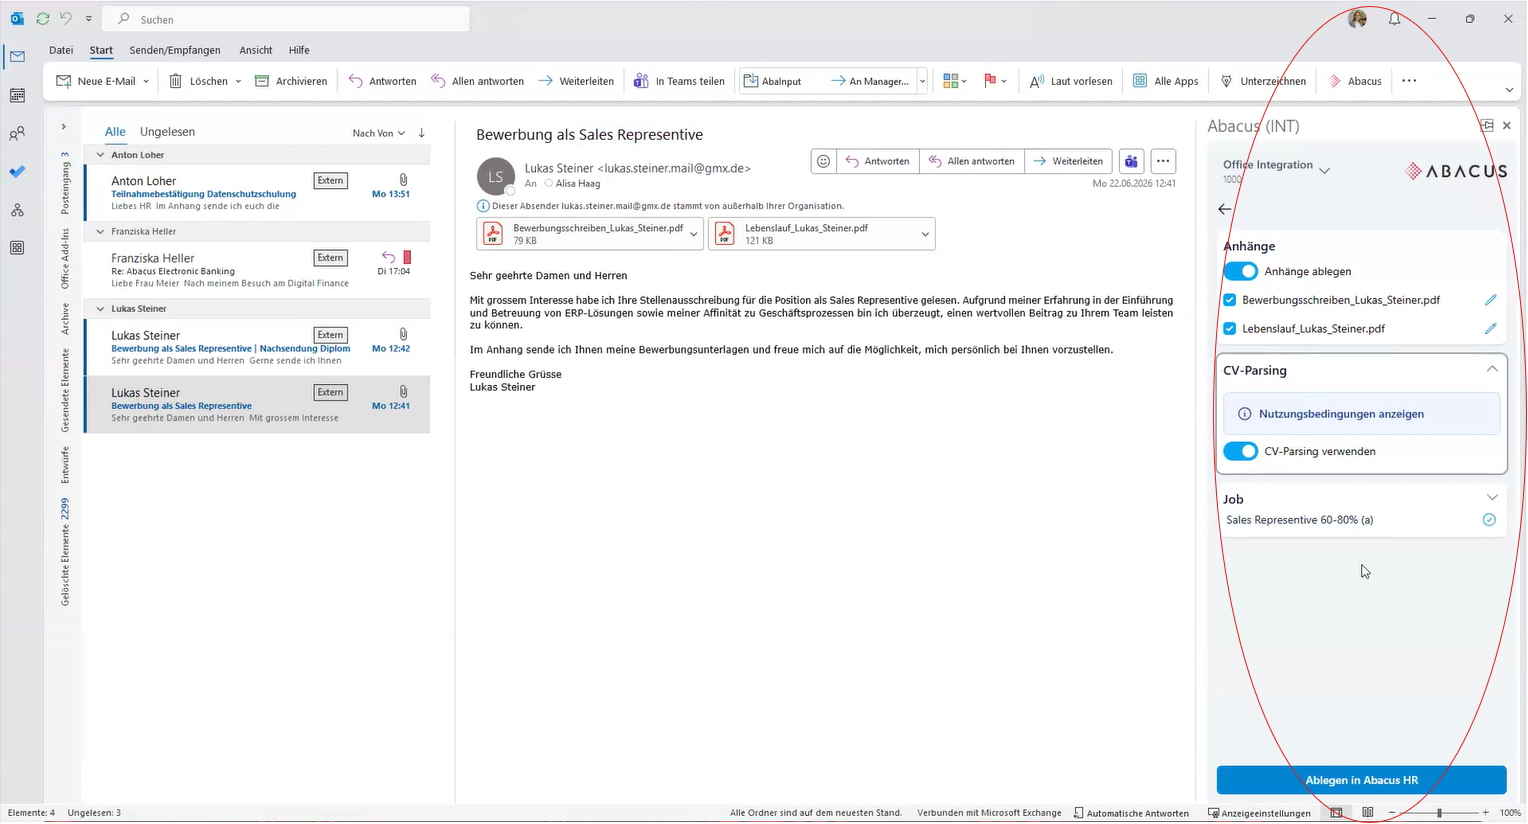This screenshot has height=824, width=1528.
Task: Open the Löschen dropdown arrow
Action: 238,81
